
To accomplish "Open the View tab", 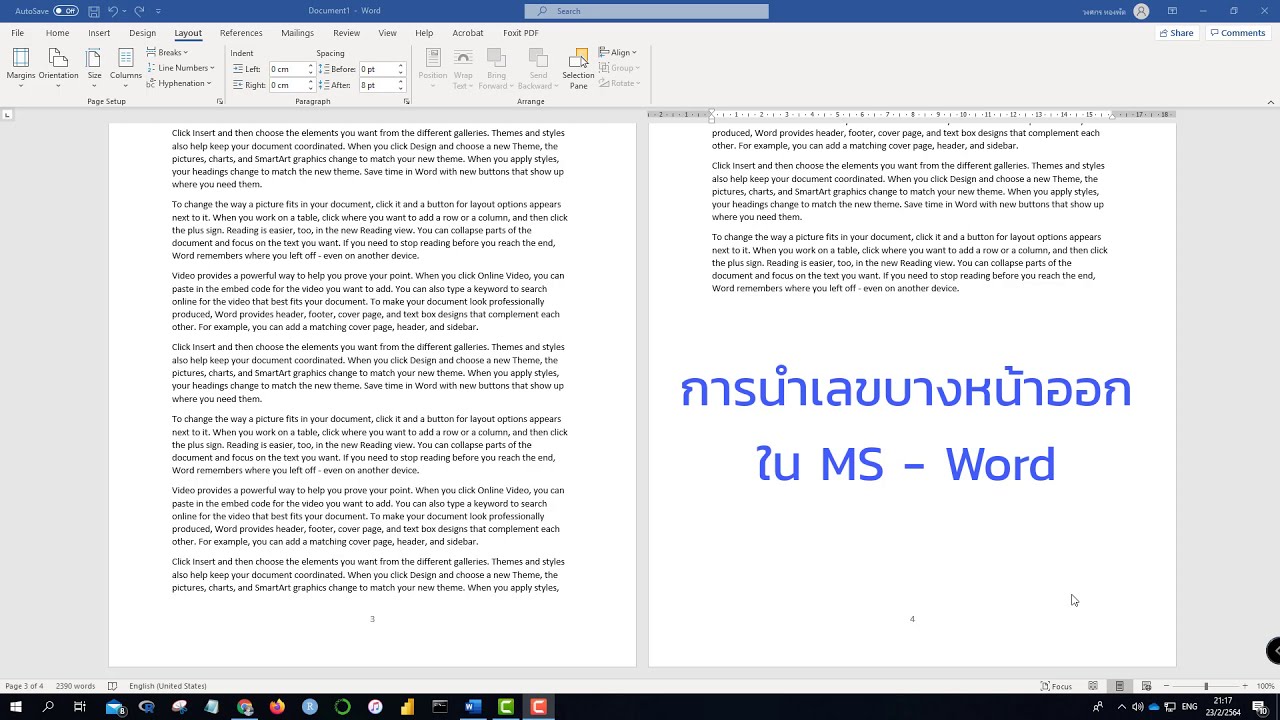I will click(x=387, y=33).
